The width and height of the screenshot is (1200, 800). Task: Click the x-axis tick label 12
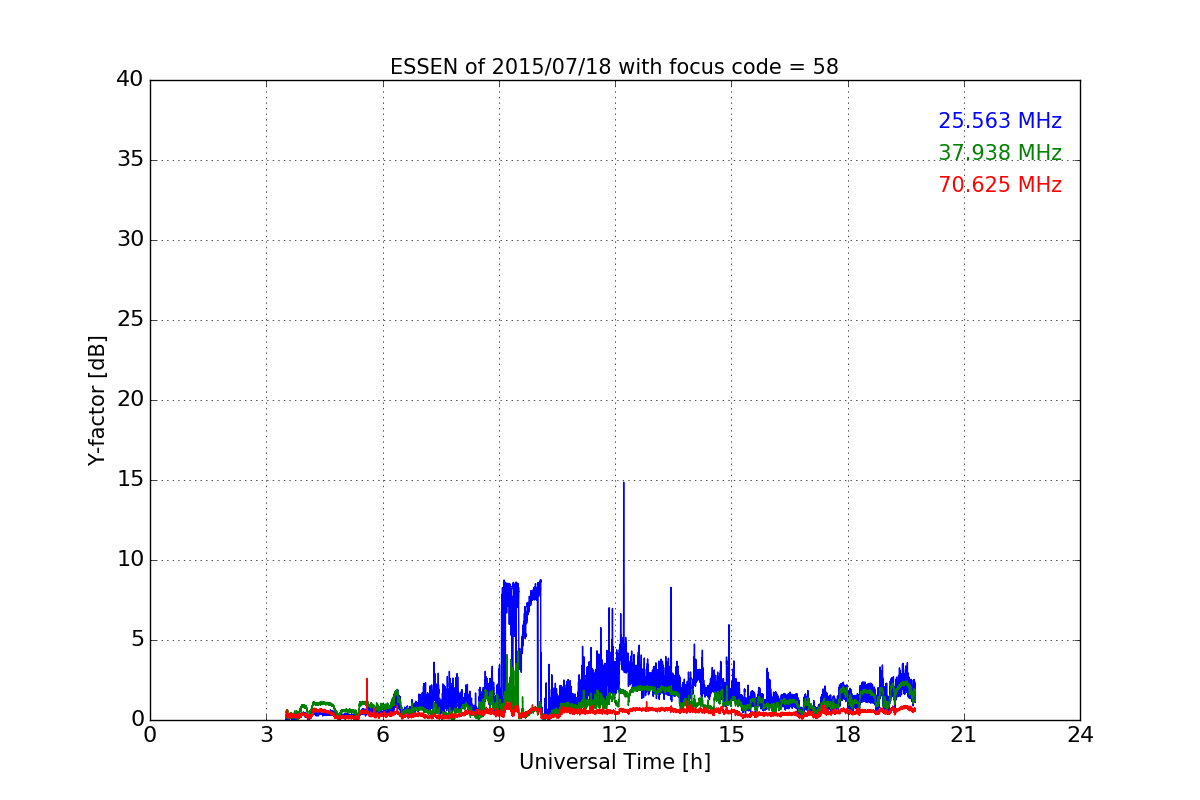[615, 735]
